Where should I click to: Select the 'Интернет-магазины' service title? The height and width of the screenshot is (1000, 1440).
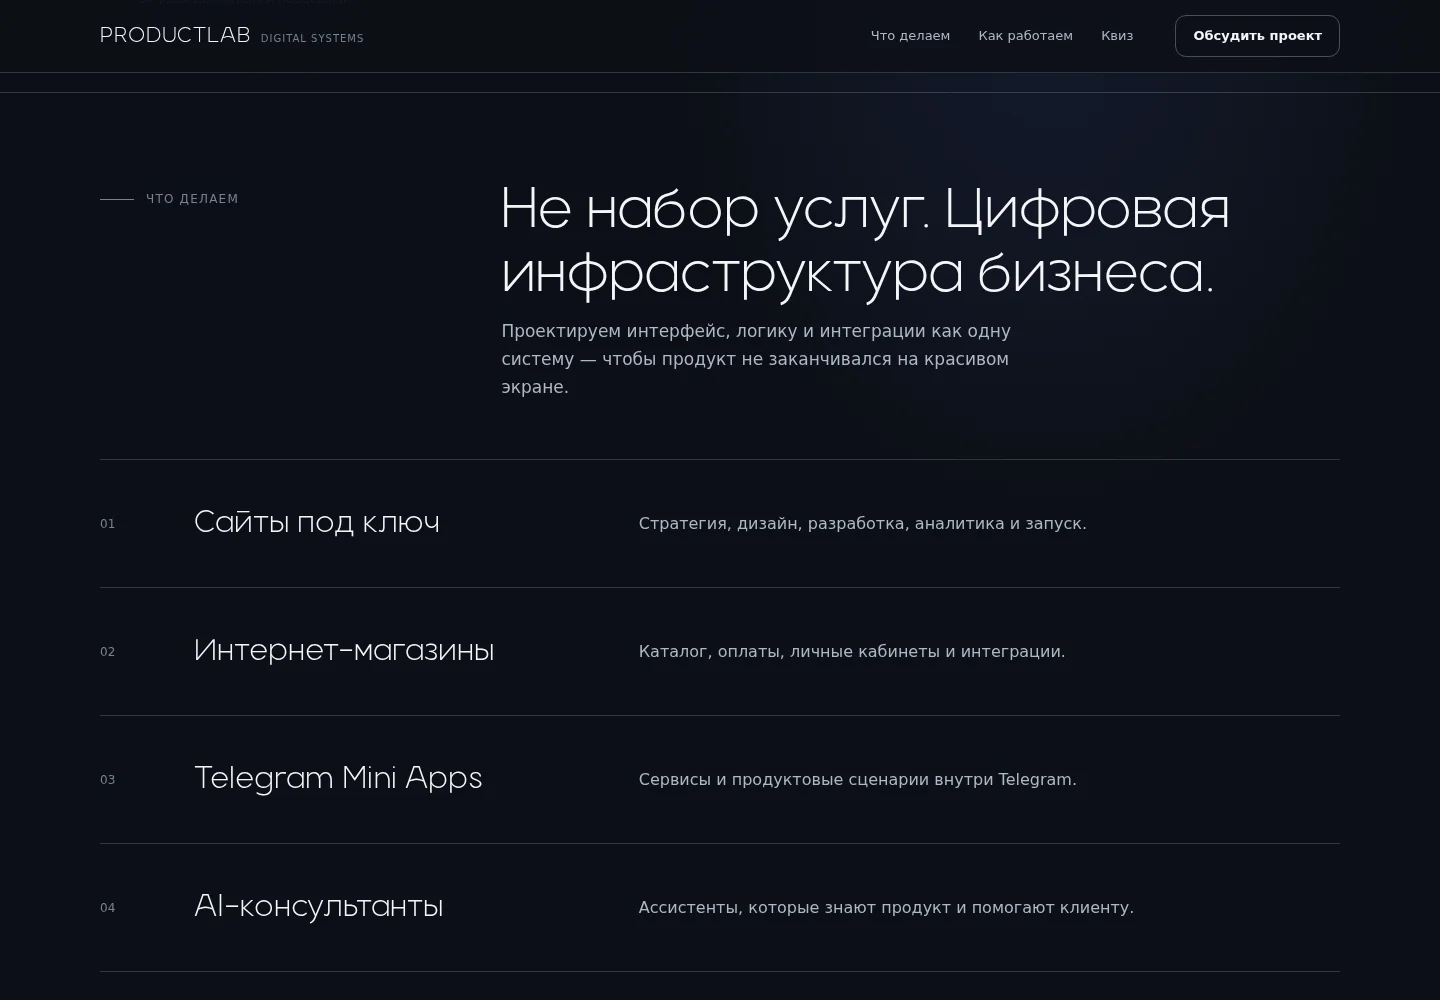(x=344, y=650)
